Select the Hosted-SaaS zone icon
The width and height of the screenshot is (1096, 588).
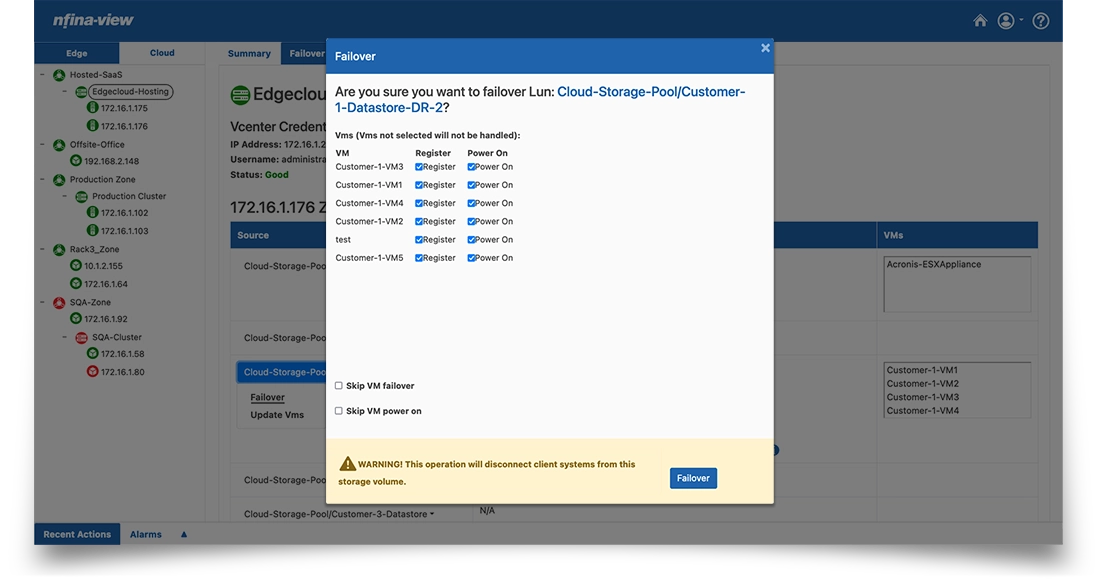tap(58, 74)
